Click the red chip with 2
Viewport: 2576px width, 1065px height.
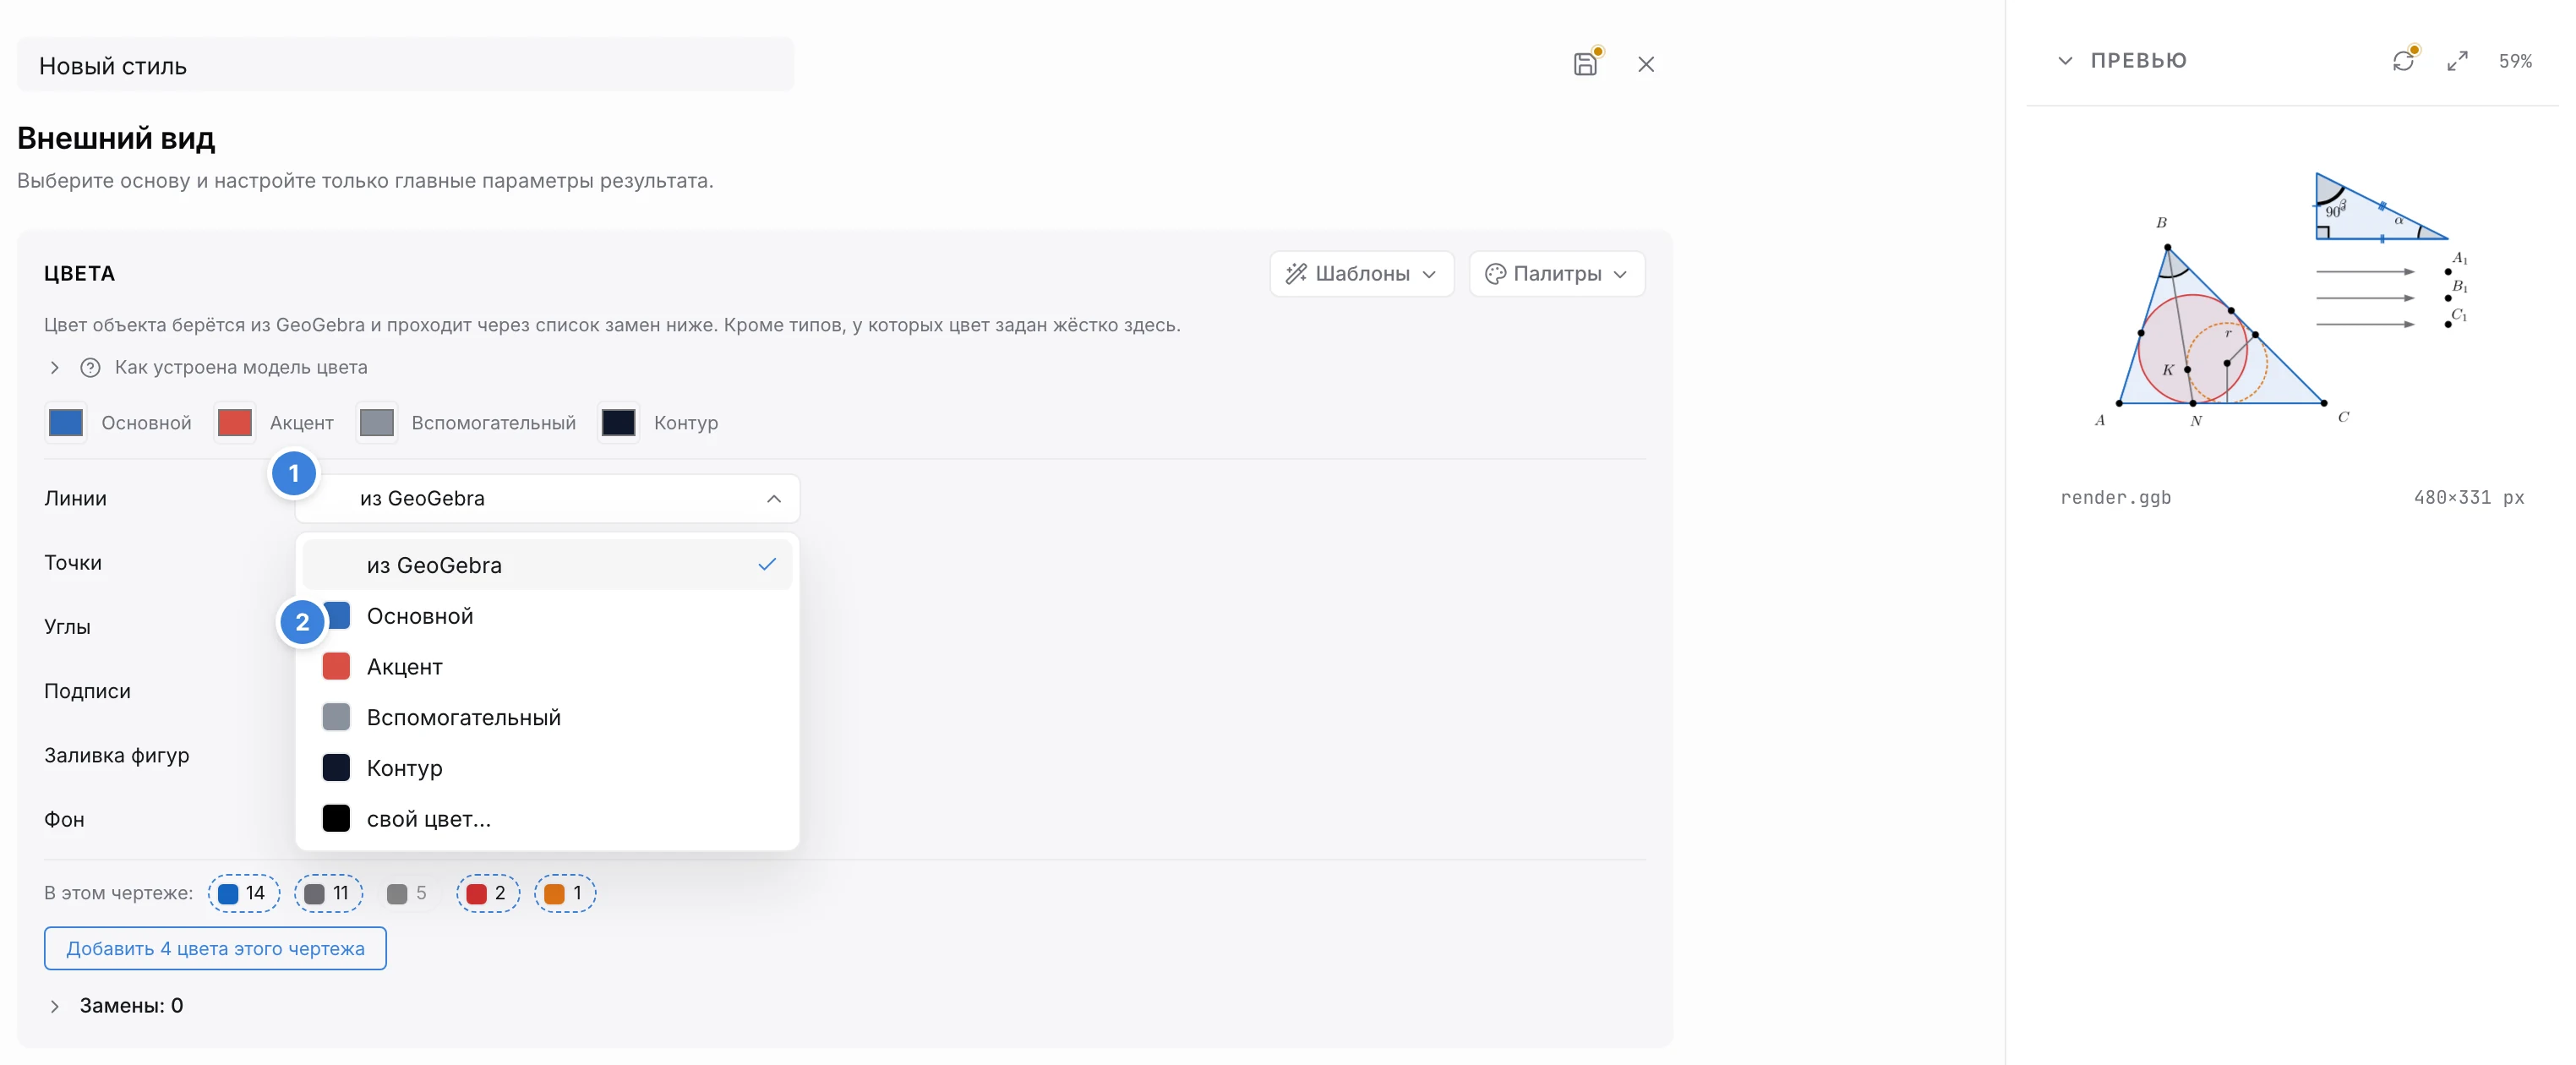pyautogui.click(x=487, y=893)
